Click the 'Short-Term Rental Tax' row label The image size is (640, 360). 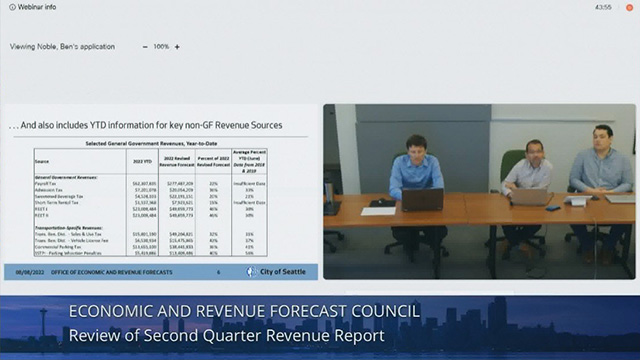coord(56,202)
